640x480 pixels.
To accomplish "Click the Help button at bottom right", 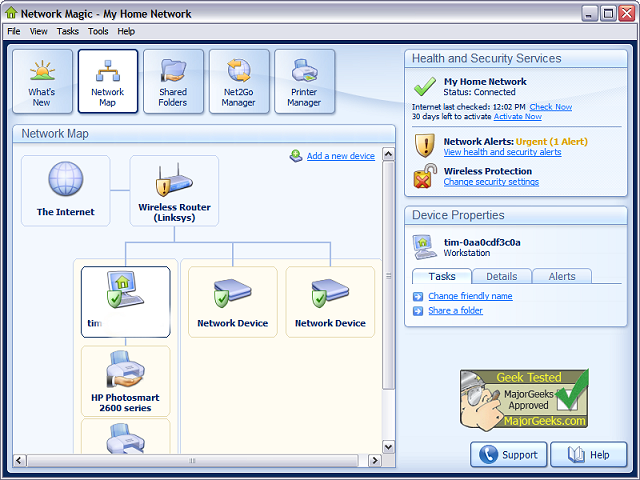I will pyautogui.click(x=589, y=454).
